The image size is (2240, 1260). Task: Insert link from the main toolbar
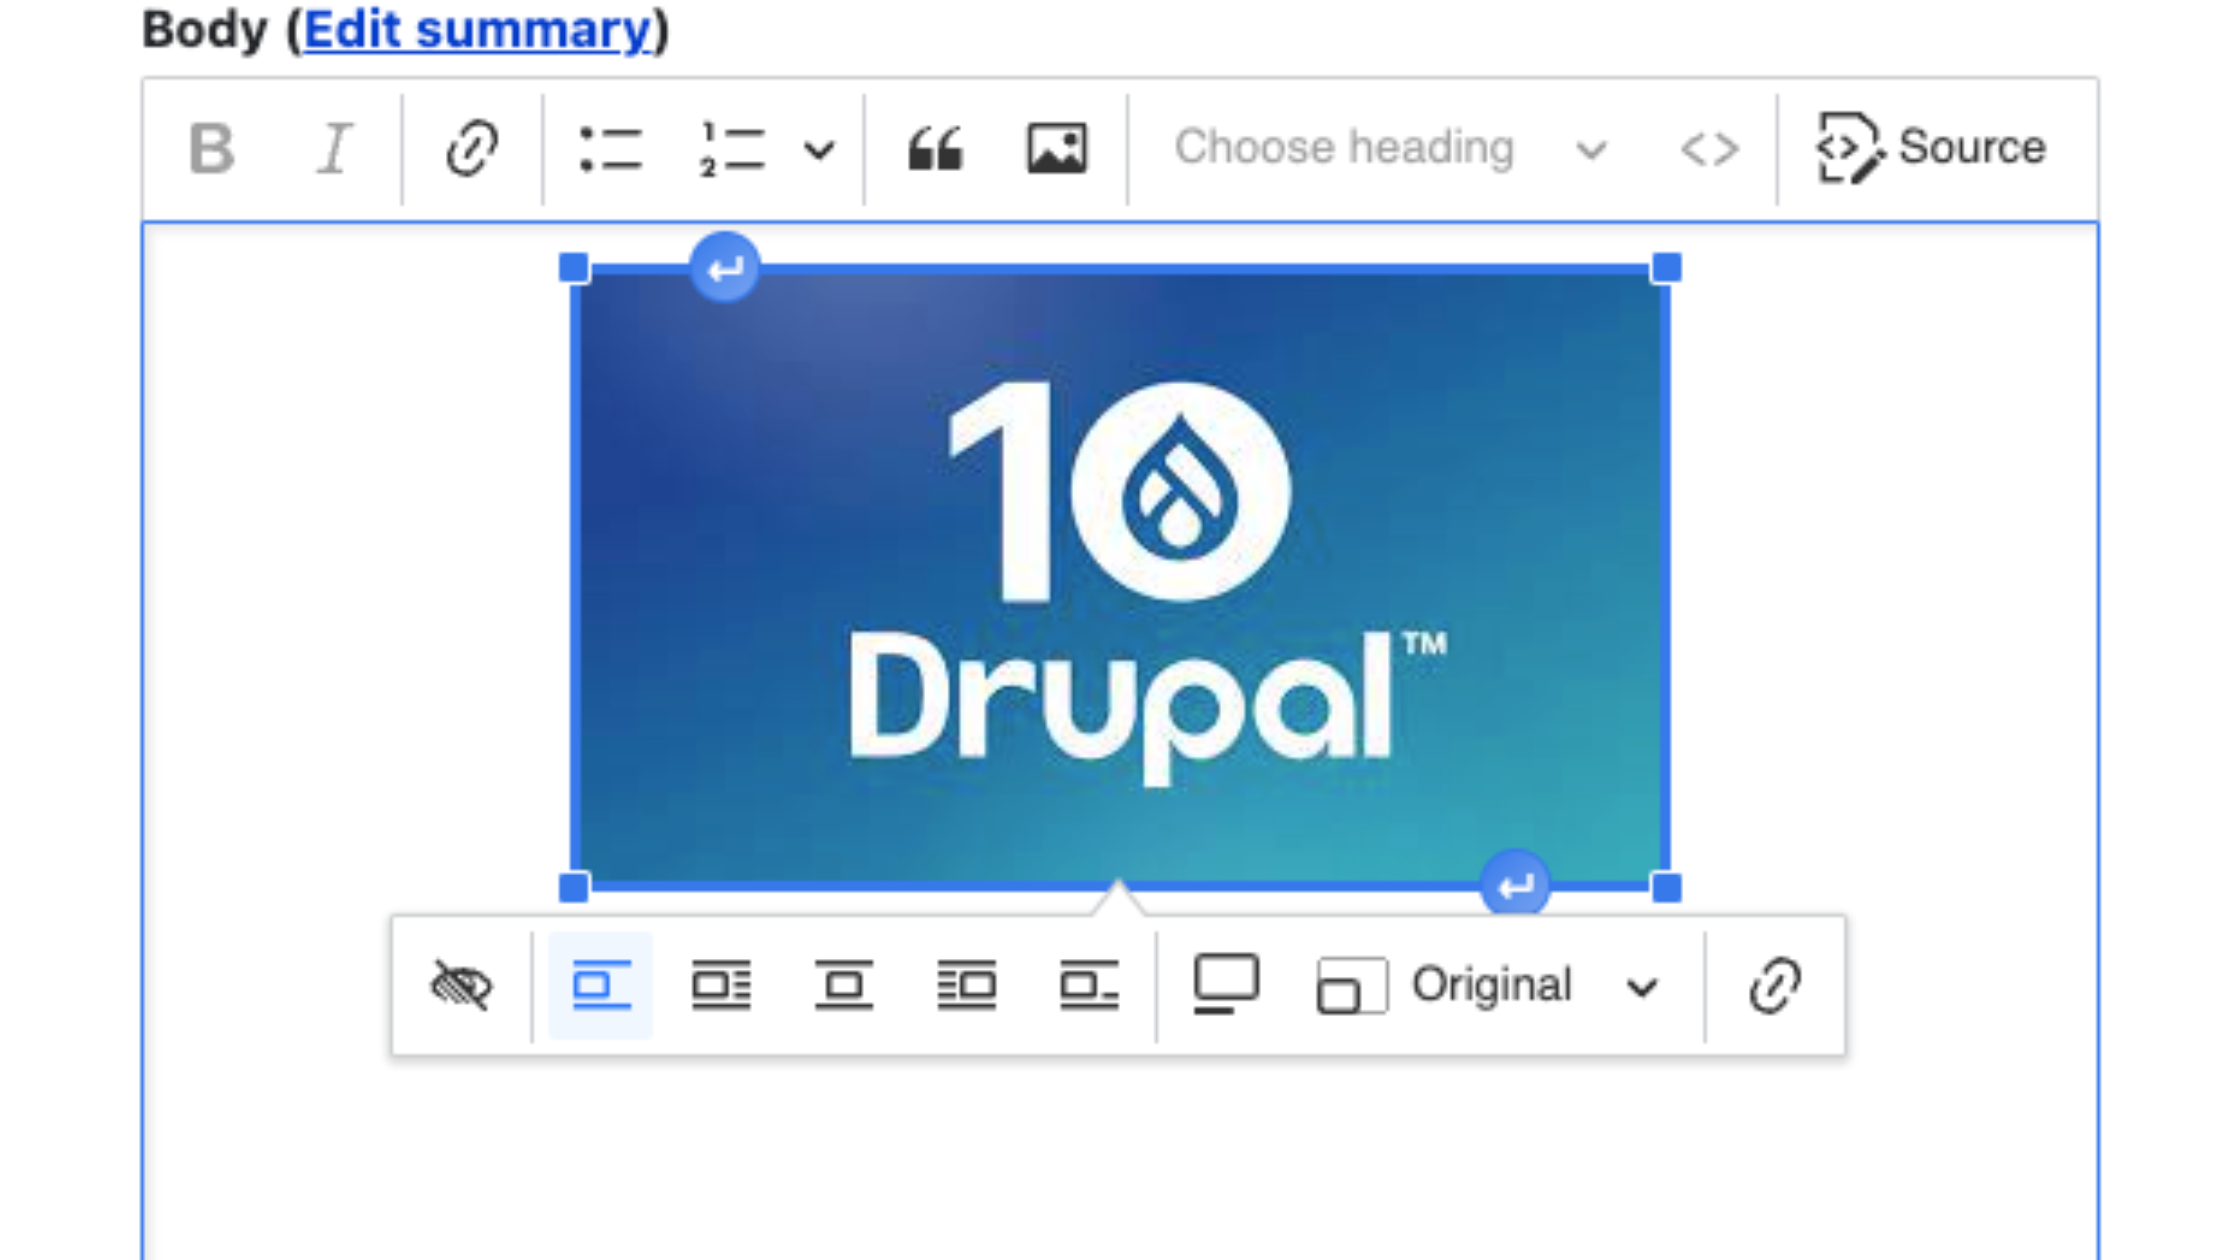472,149
